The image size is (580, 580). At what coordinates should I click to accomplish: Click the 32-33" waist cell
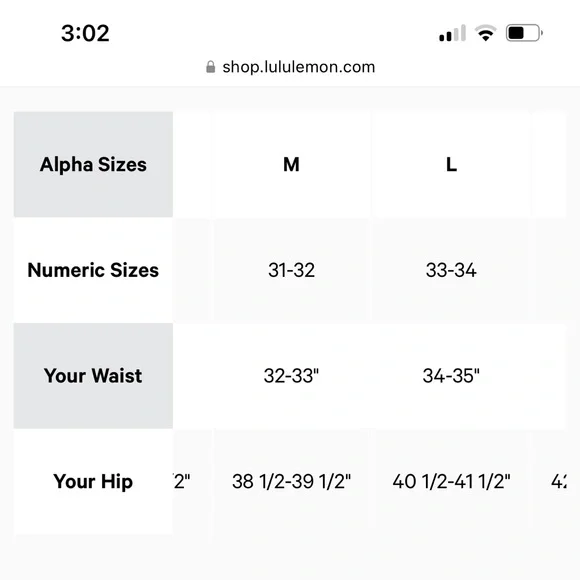tap(291, 376)
